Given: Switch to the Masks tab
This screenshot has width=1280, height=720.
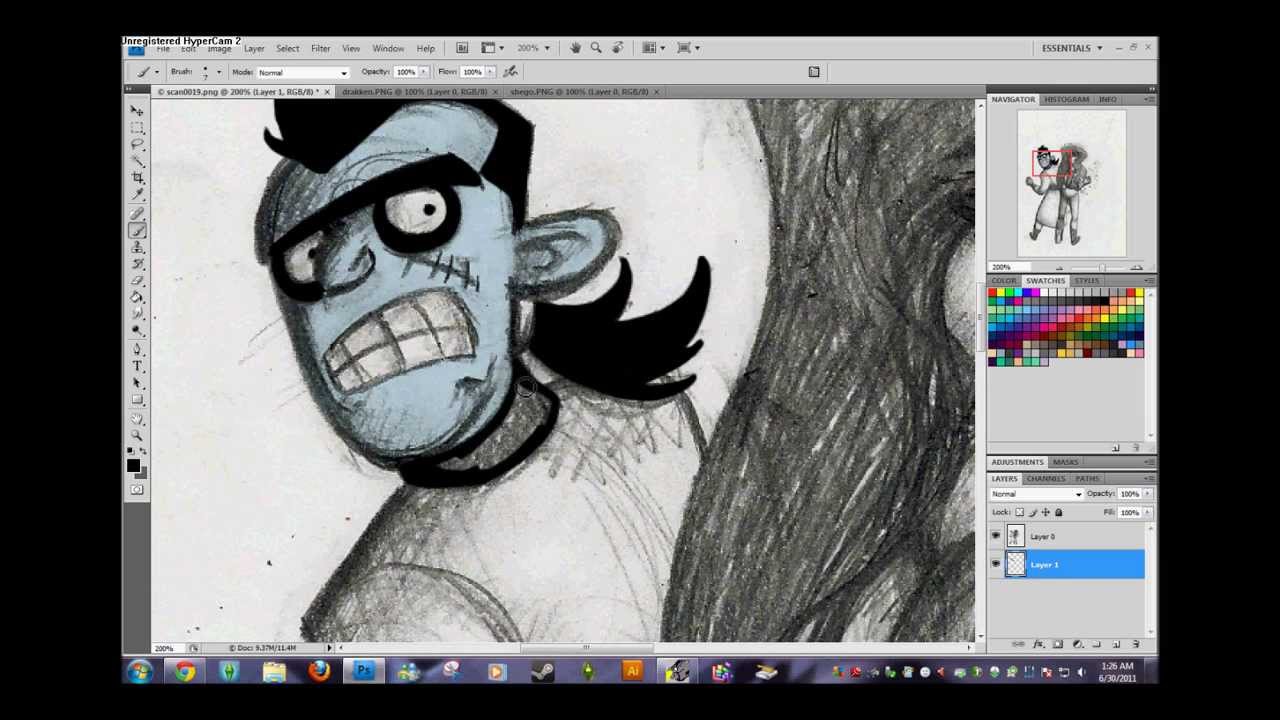Looking at the screenshot, I should (x=1065, y=462).
